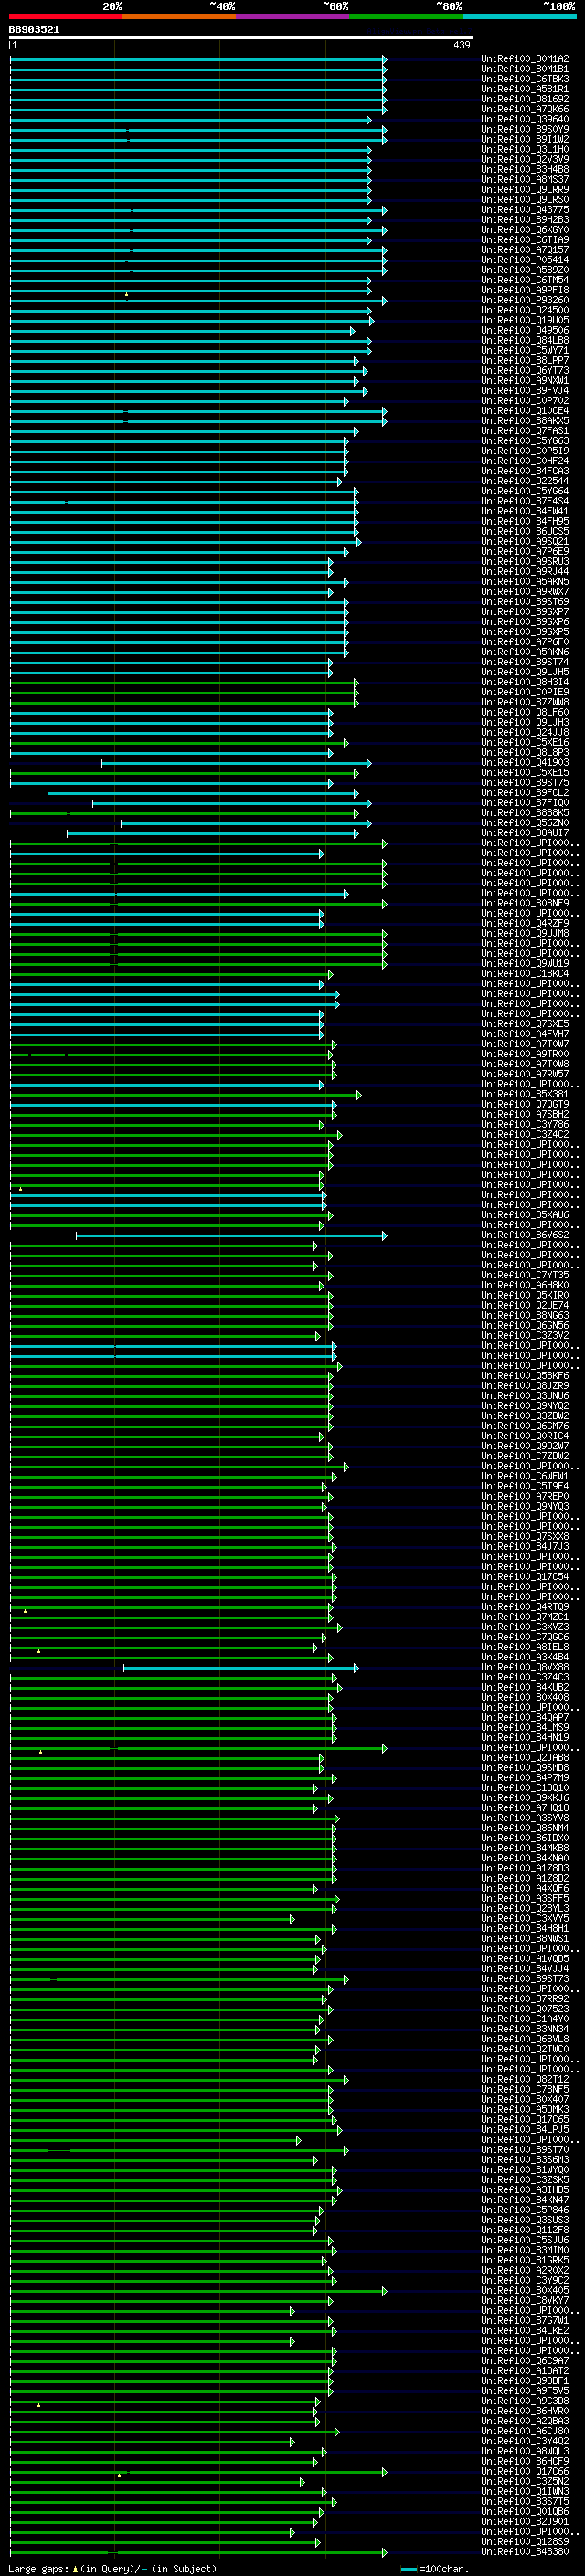Select hit label UniRef100_Q5KIR0
This screenshot has height=2576, width=585.
point(525,1295)
